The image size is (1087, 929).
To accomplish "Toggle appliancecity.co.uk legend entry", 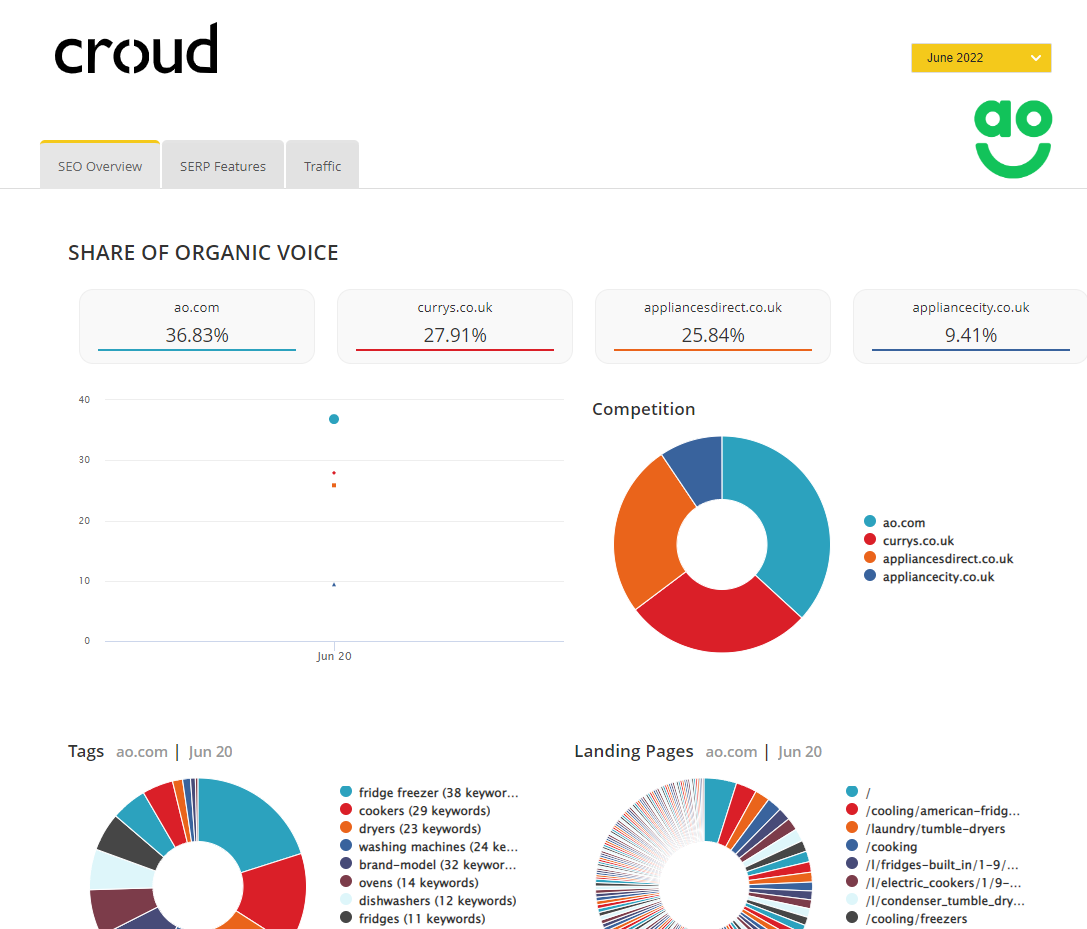I will click(937, 577).
